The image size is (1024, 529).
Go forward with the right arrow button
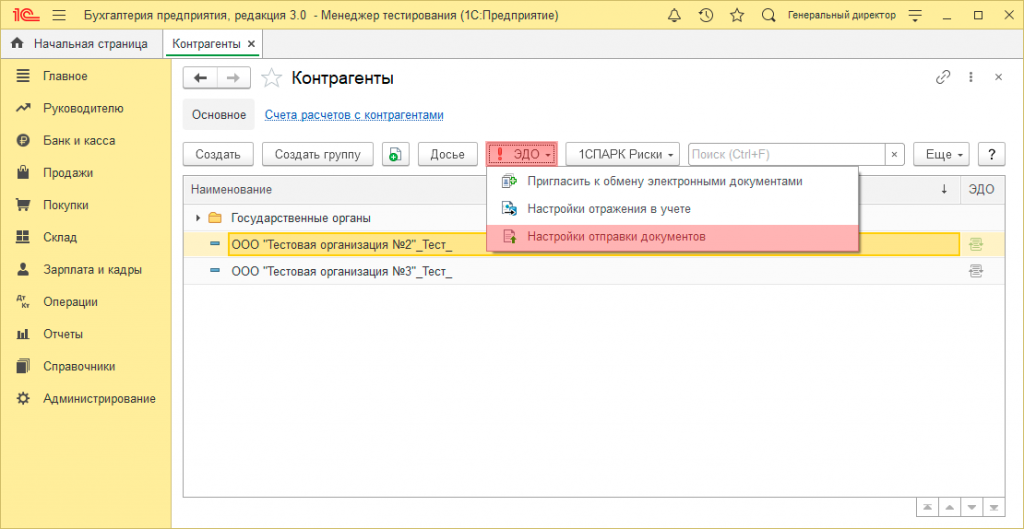tap(233, 78)
